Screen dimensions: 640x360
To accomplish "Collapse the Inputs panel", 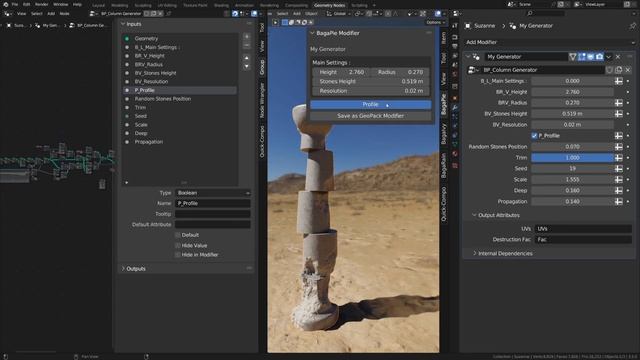I will pos(123,24).
